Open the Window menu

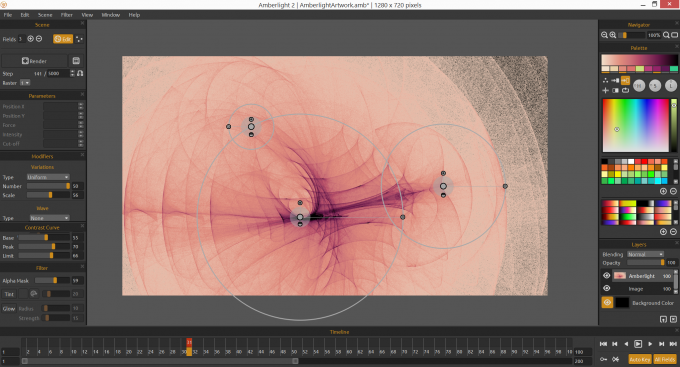pyautogui.click(x=111, y=15)
